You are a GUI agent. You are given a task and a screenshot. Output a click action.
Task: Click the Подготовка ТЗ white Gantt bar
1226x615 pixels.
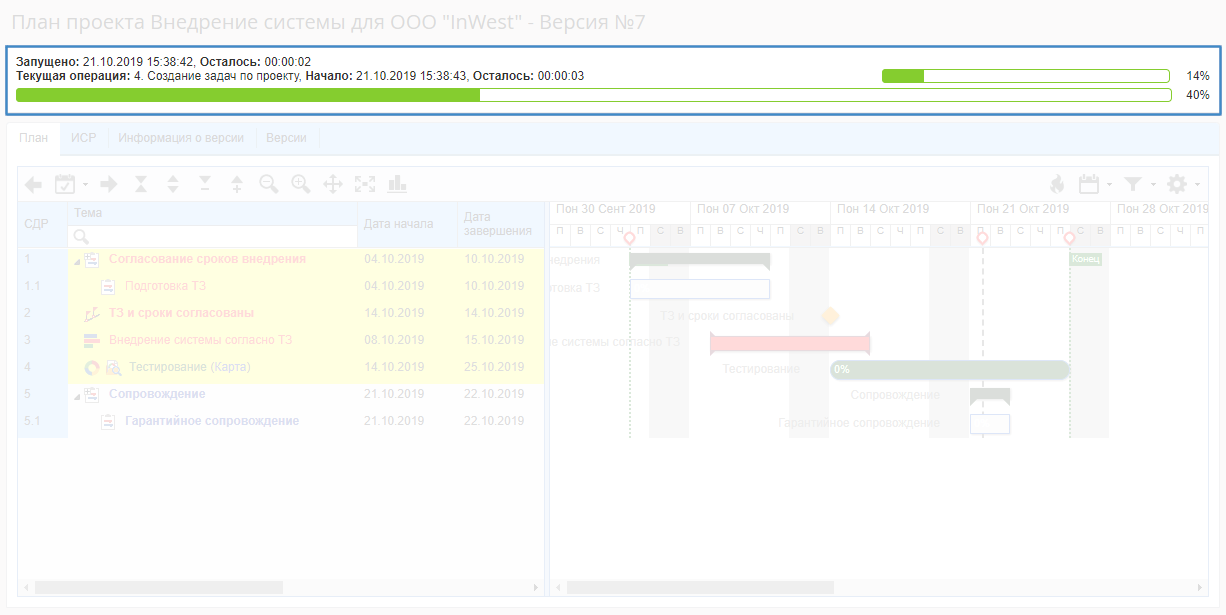(x=700, y=289)
